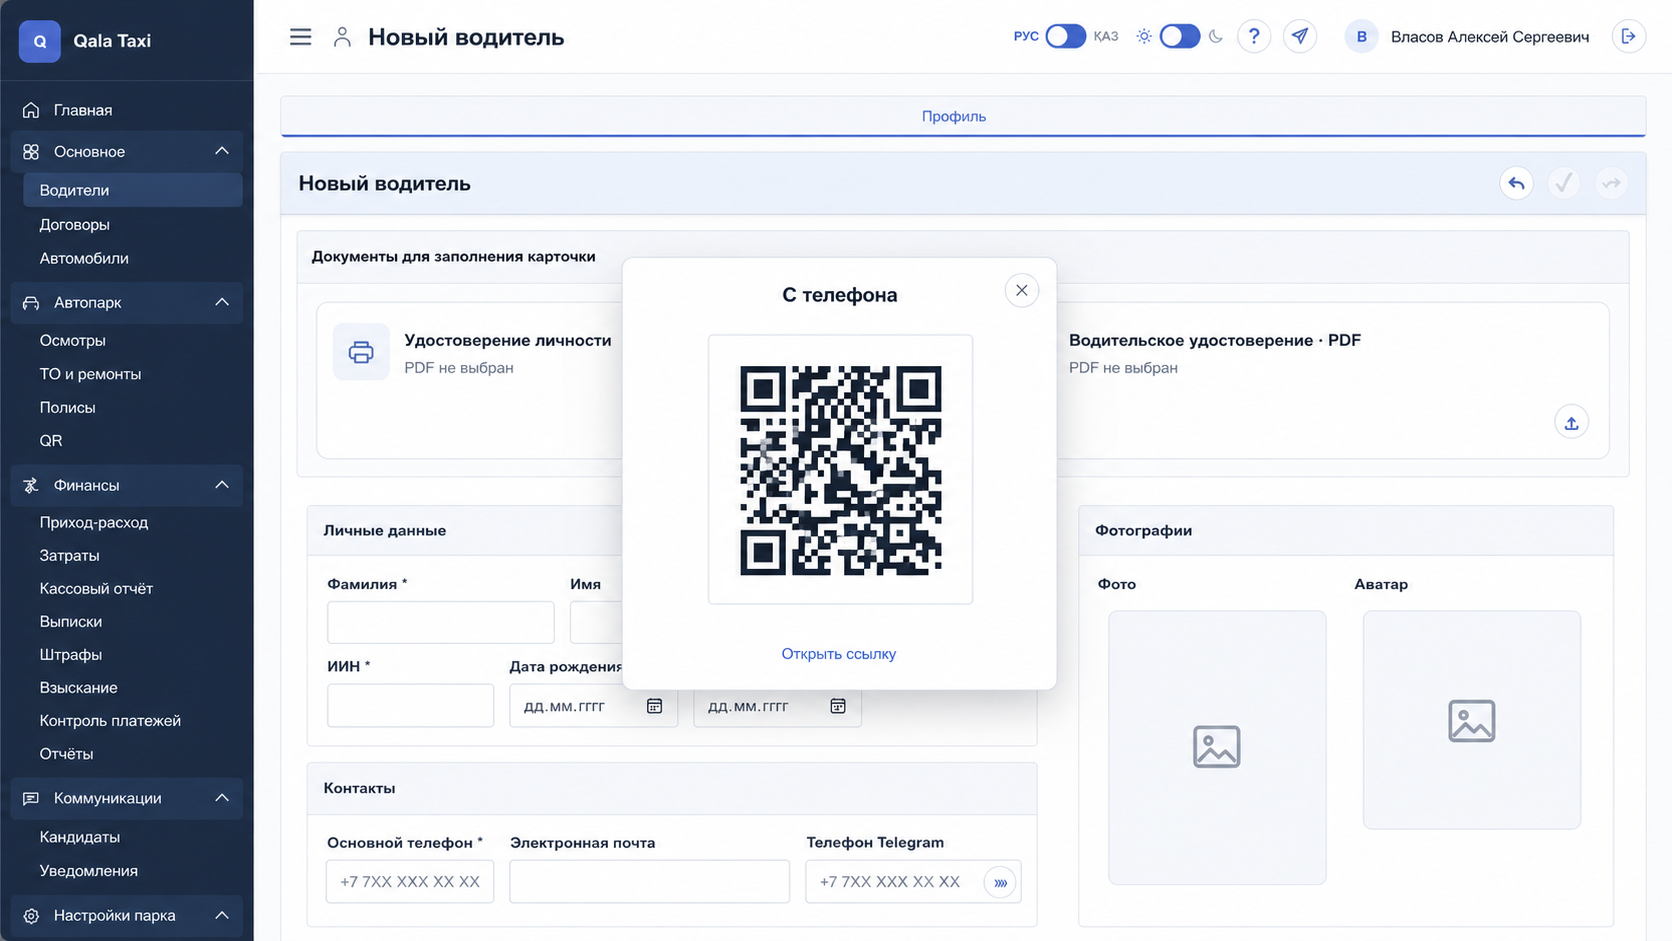The image size is (1672, 941).
Task: Click the user avatar letter В
Action: pyautogui.click(x=1361, y=37)
